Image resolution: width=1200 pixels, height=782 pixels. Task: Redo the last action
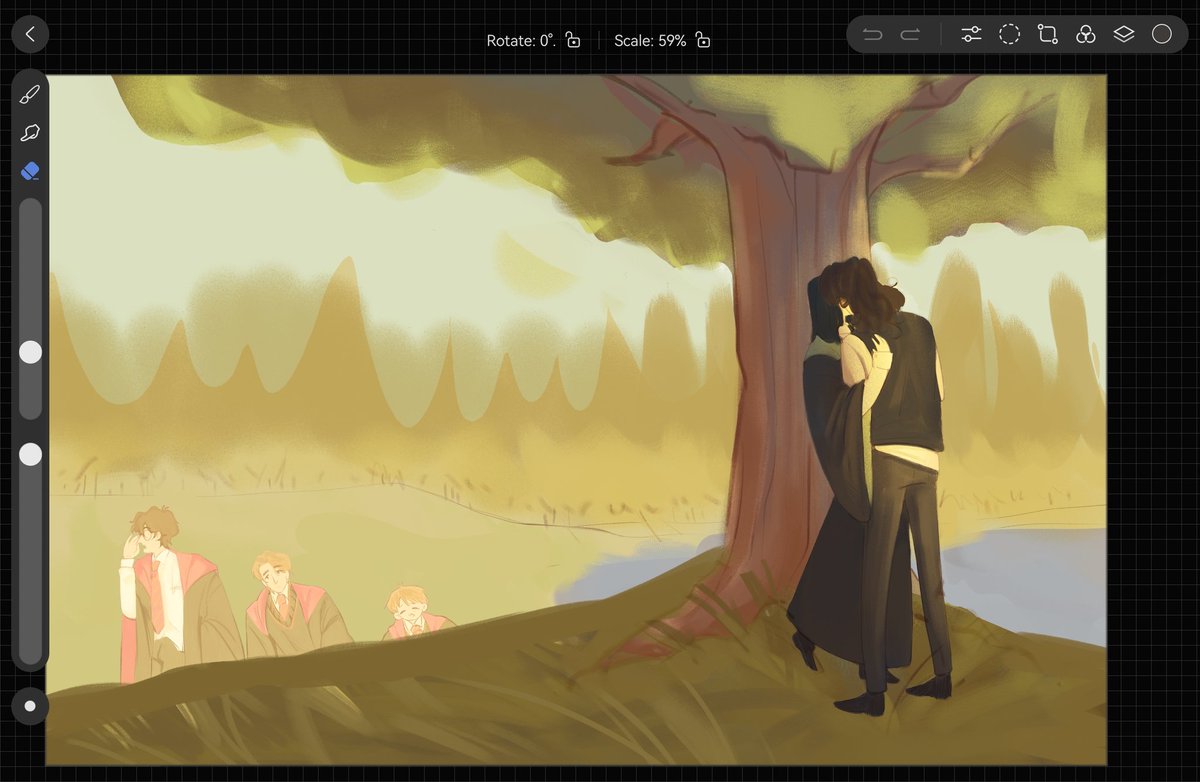pyautogui.click(x=910, y=35)
